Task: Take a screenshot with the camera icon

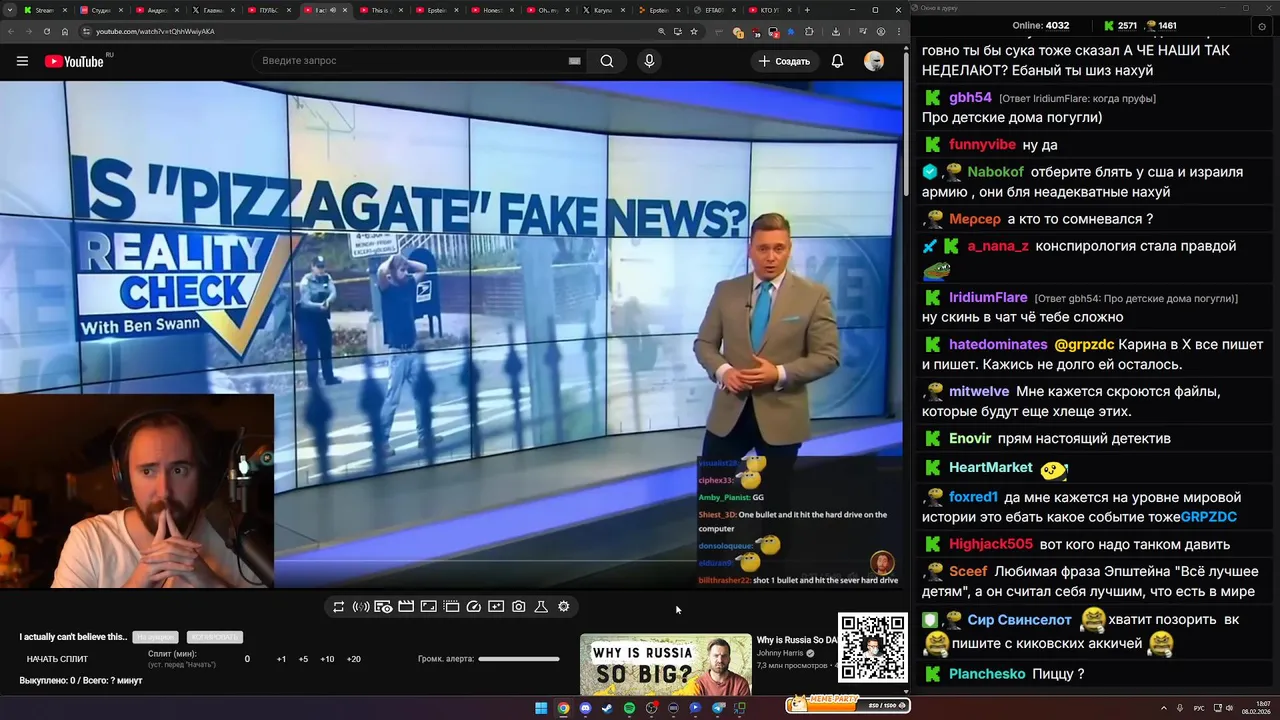Action: [518, 606]
